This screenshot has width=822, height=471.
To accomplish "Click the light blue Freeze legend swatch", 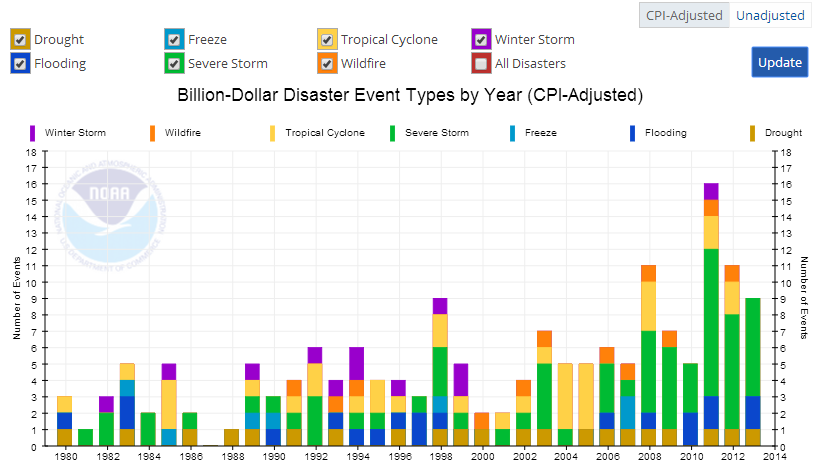I will [513, 133].
